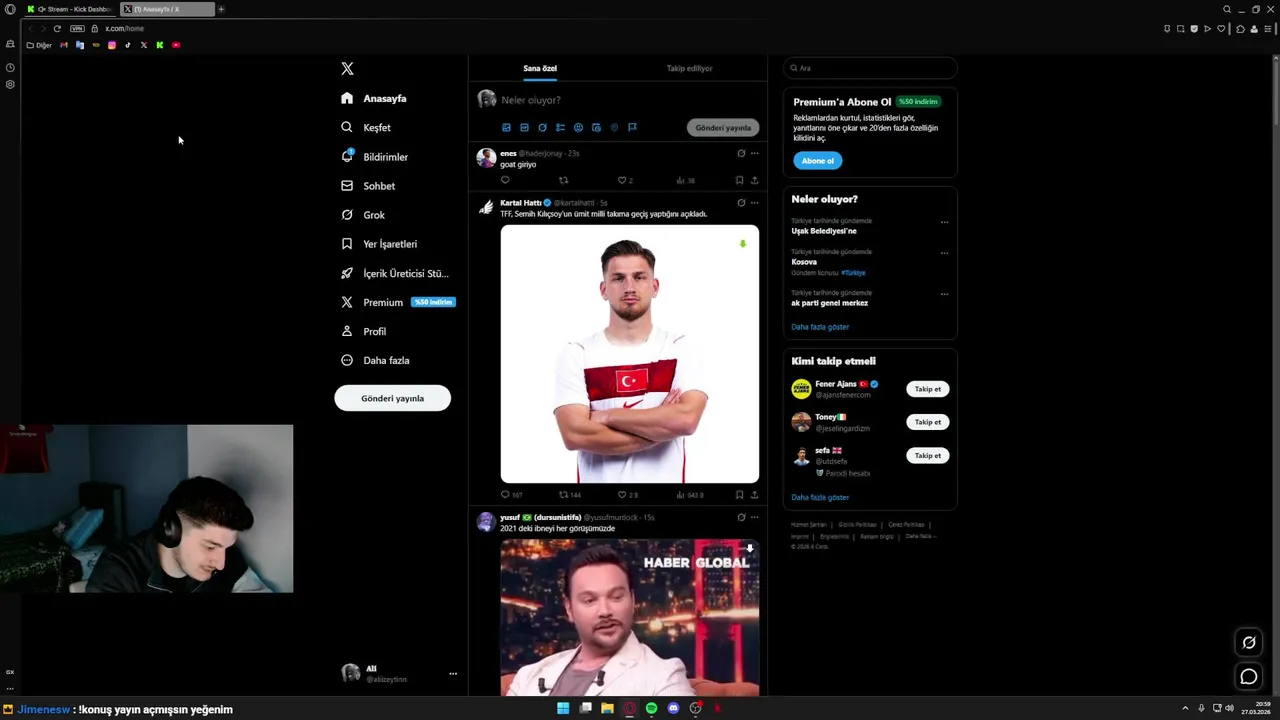Add media image in composer
The width and height of the screenshot is (1280, 720).
(x=506, y=128)
